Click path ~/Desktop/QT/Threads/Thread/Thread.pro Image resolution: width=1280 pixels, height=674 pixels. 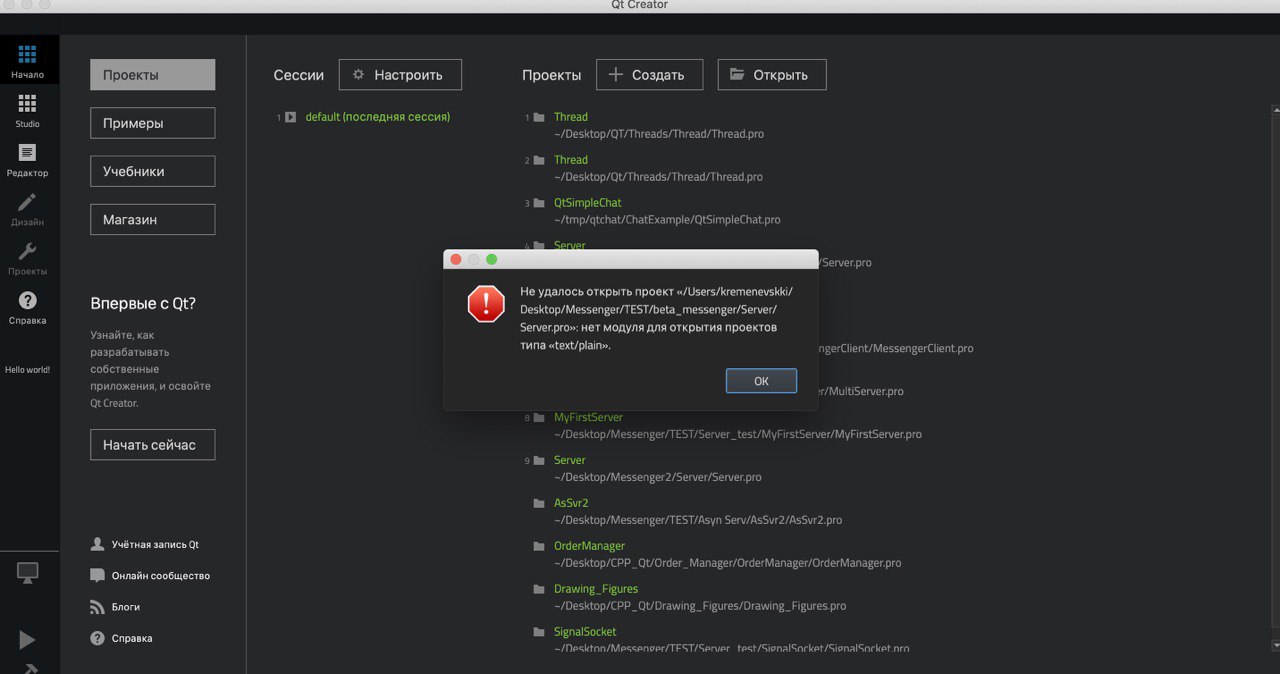659,134
